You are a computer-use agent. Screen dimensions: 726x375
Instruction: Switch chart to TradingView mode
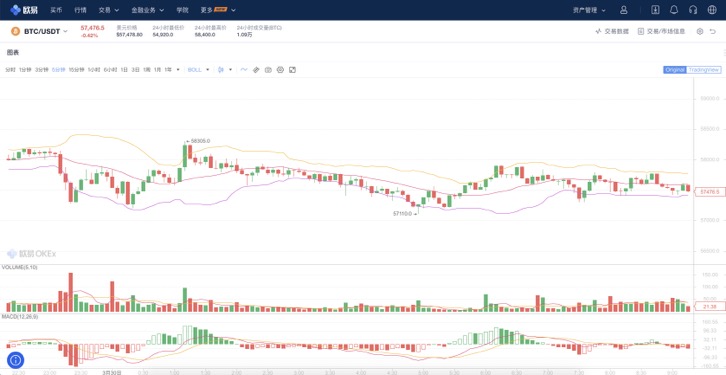(x=703, y=70)
